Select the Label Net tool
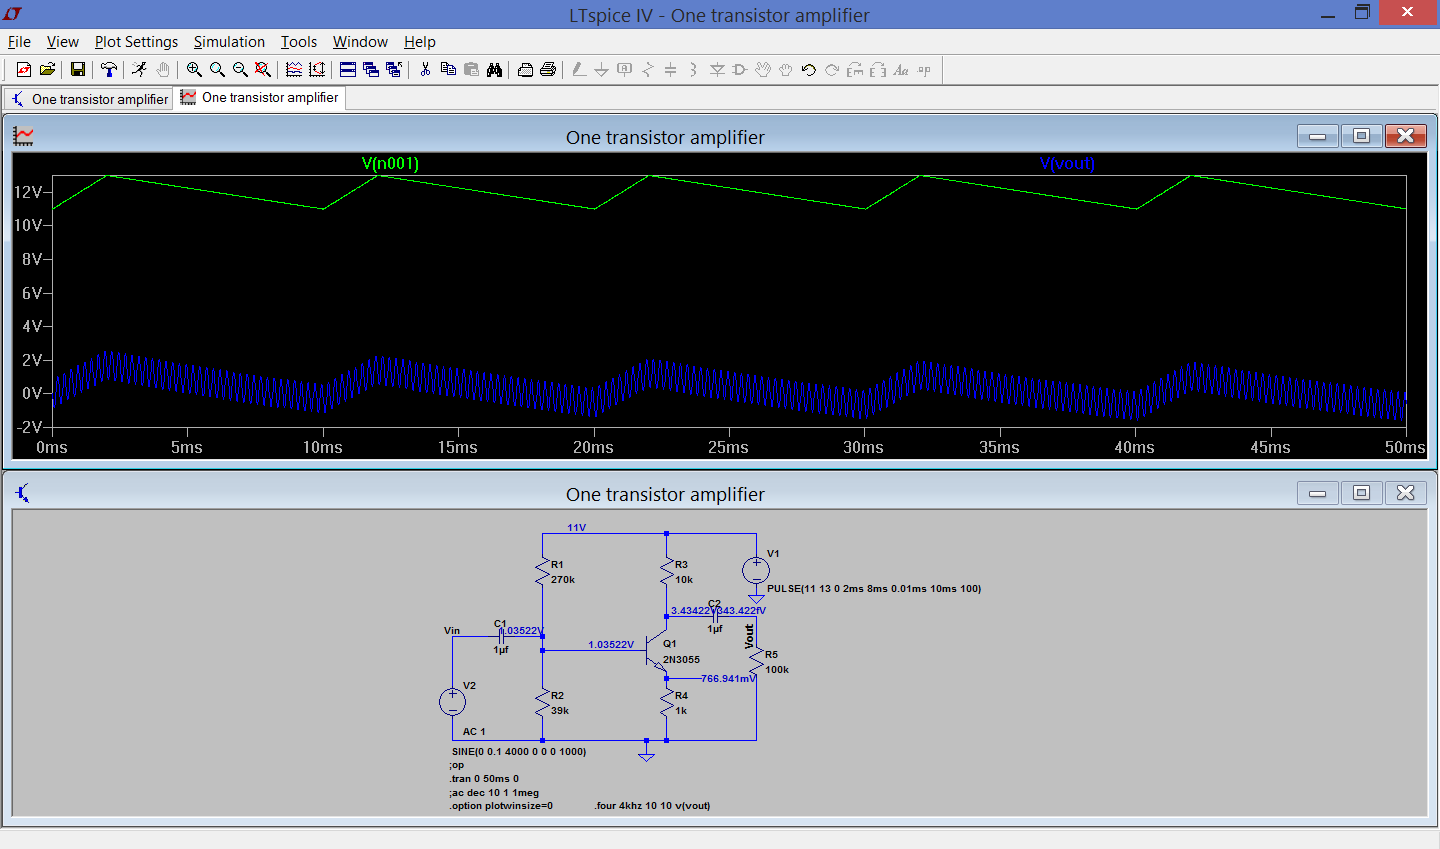Image resolution: width=1440 pixels, height=849 pixels. tap(624, 69)
